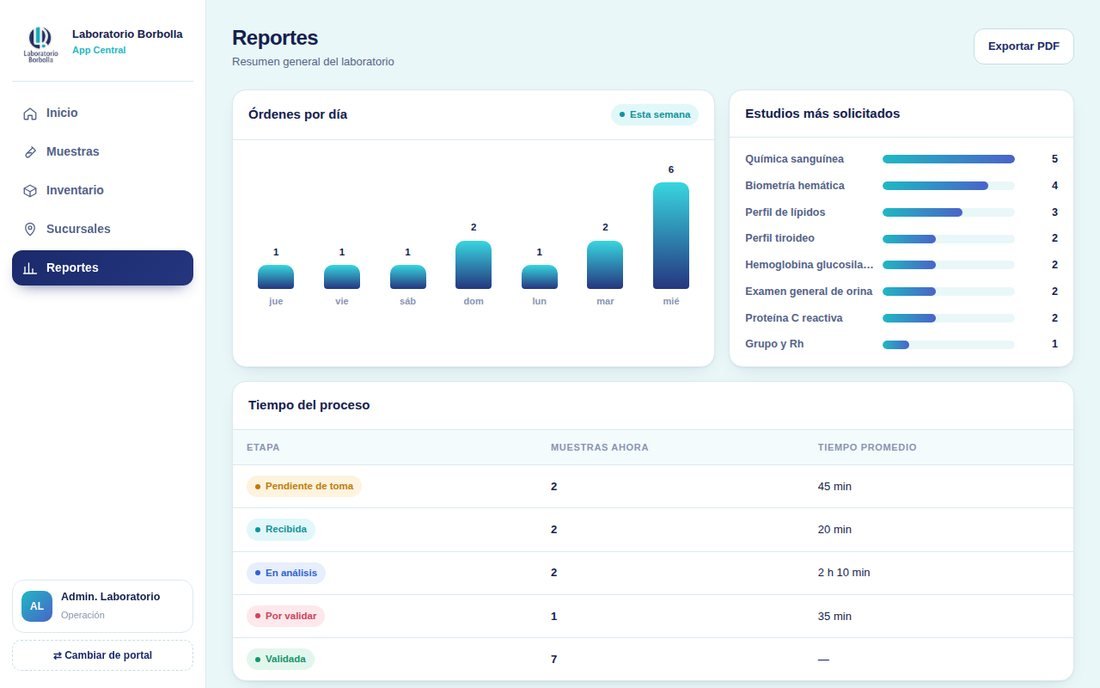
Task: Click the Perfil de lípidos progress bar
Action: tap(948, 213)
